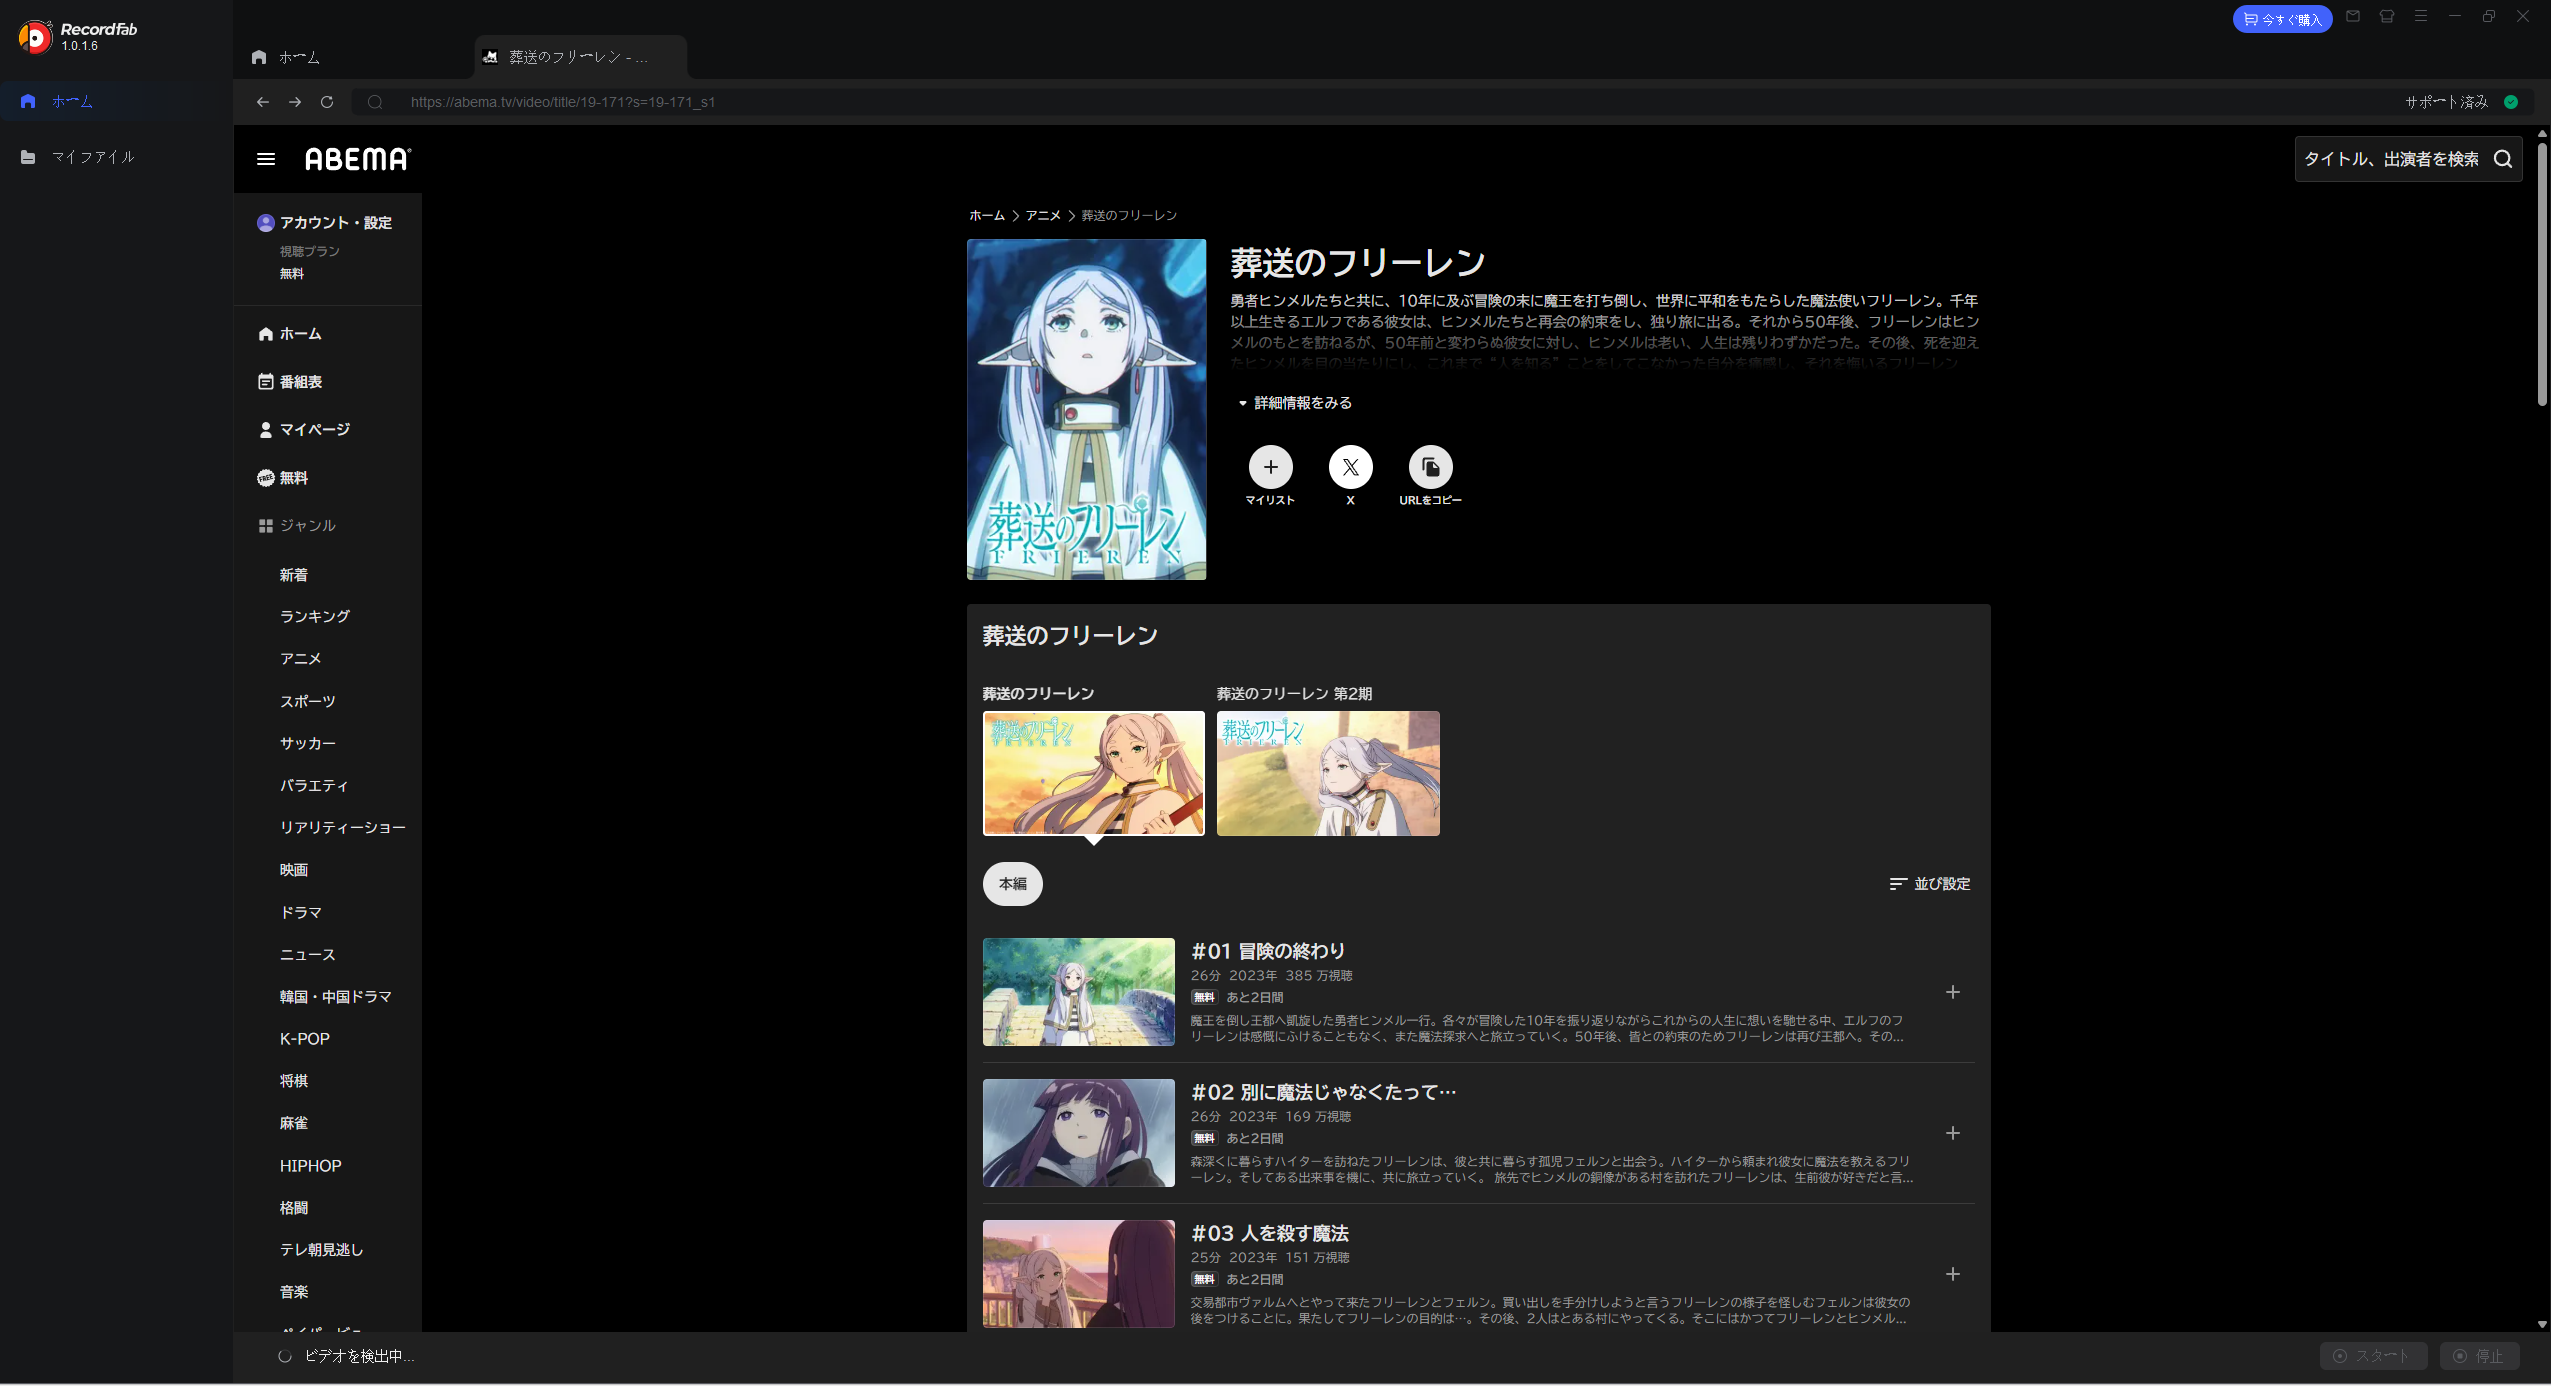Copy URL with the URLをコピー icon

coord(1430,467)
